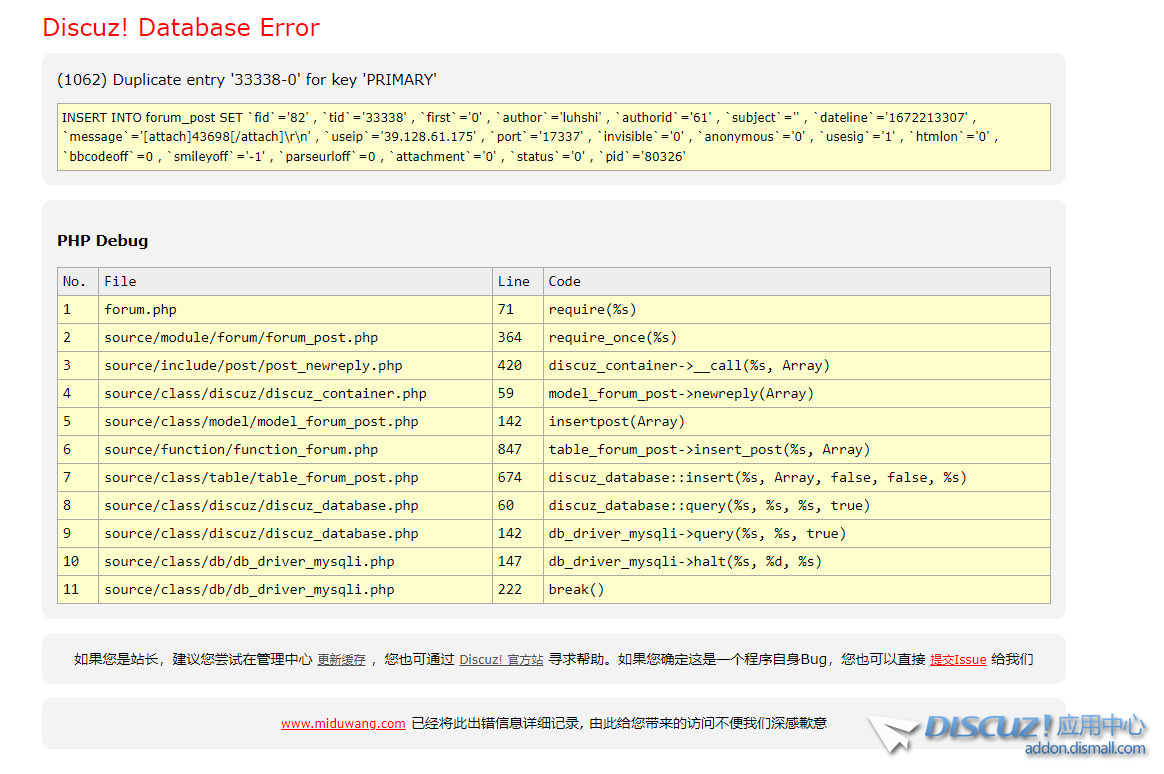Click the break() code cell

797,589
